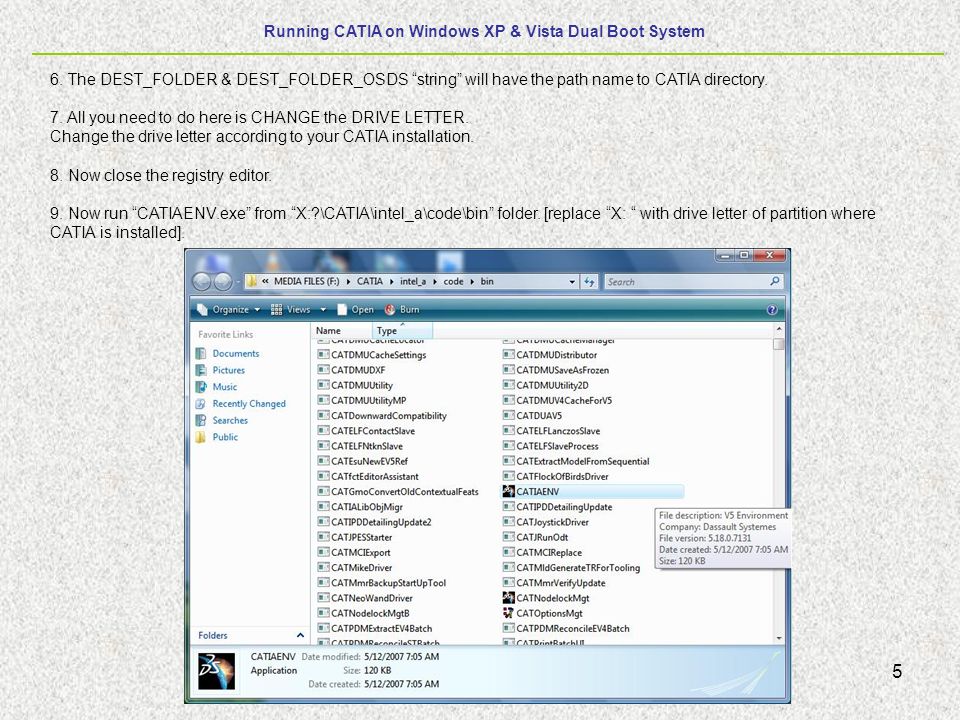
Task: Select CATDMUV4CacheForV5 file
Action: pos(564,400)
